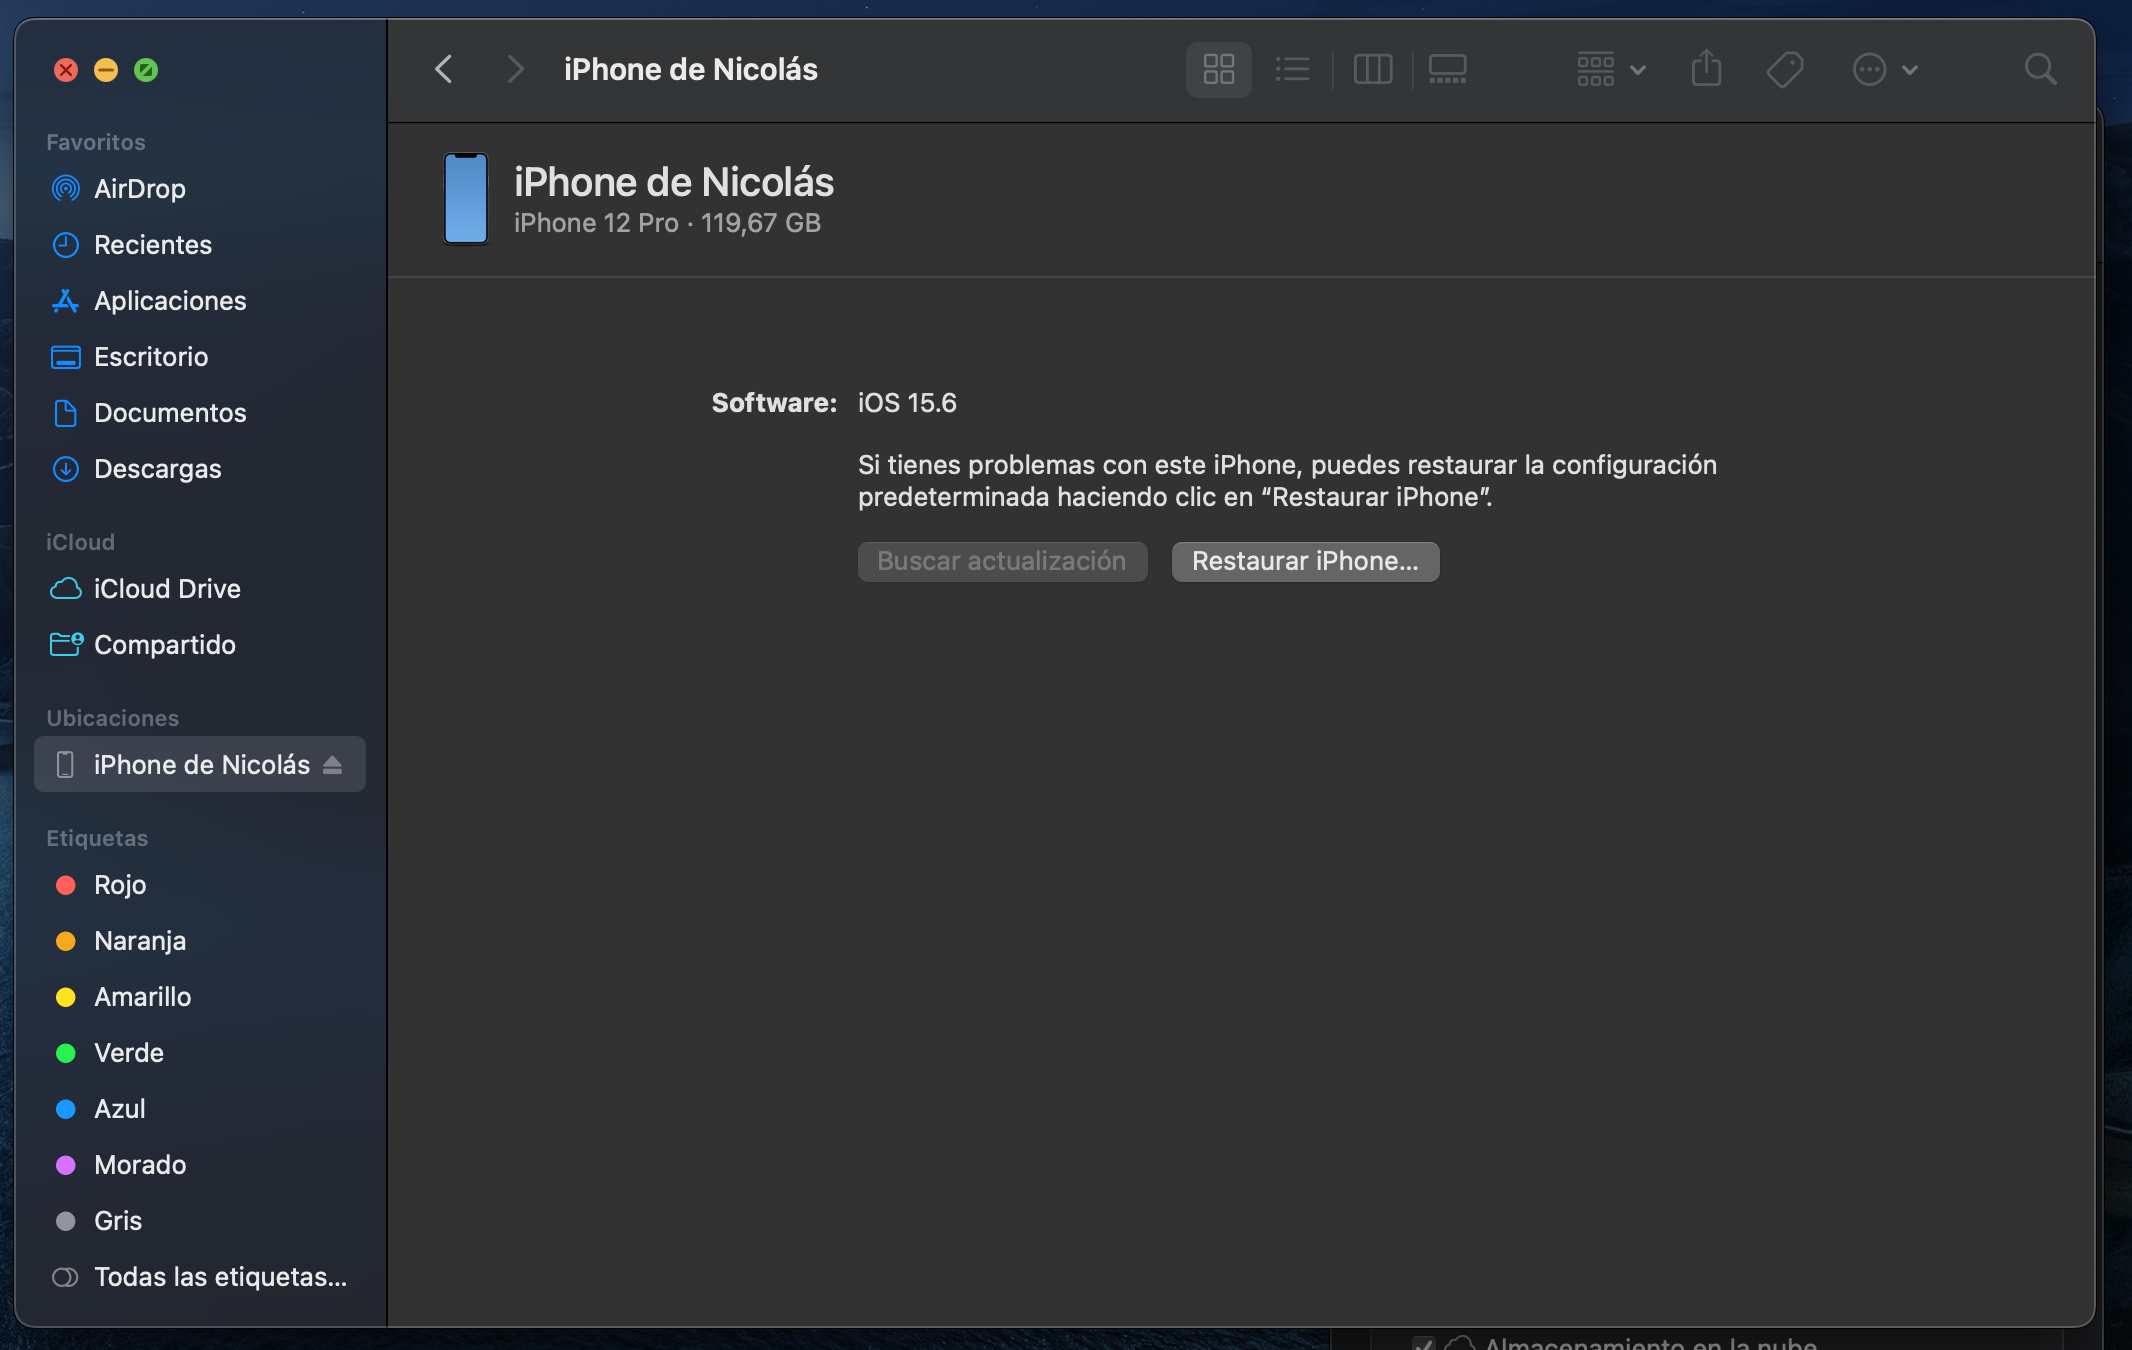The image size is (2132, 1350).
Task: Click the blue iPhone device thumbnail
Action: 465,198
